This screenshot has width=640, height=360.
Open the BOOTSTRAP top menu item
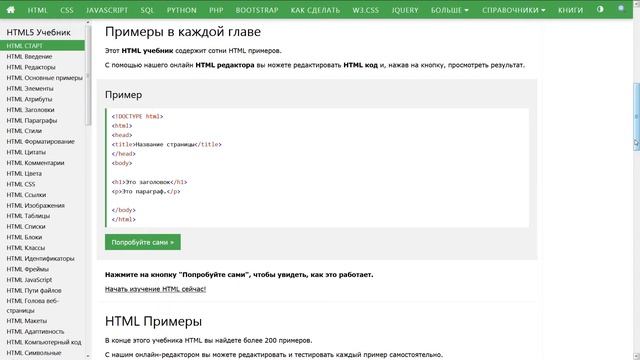(257, 10)
